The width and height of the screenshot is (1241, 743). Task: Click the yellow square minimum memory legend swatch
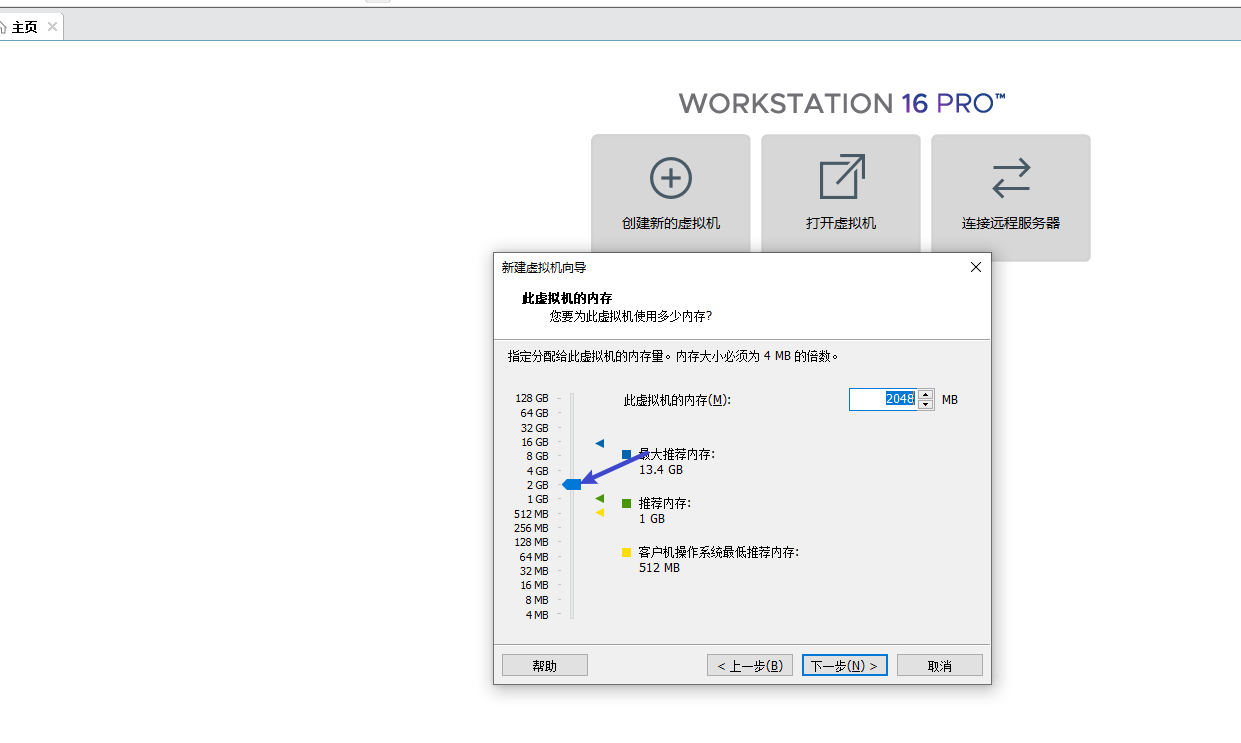627,552
